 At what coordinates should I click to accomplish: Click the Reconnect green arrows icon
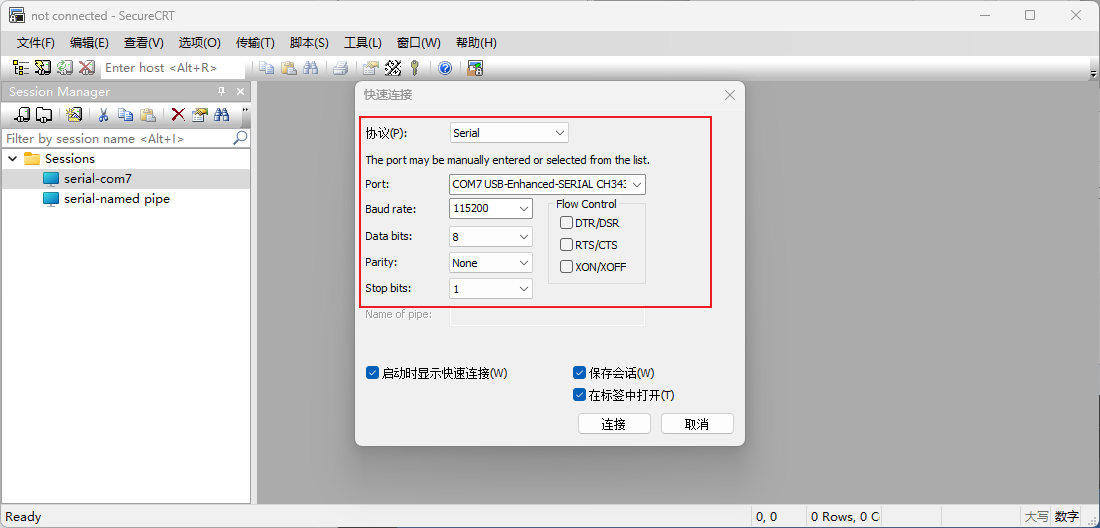click(x=65, y=68)
